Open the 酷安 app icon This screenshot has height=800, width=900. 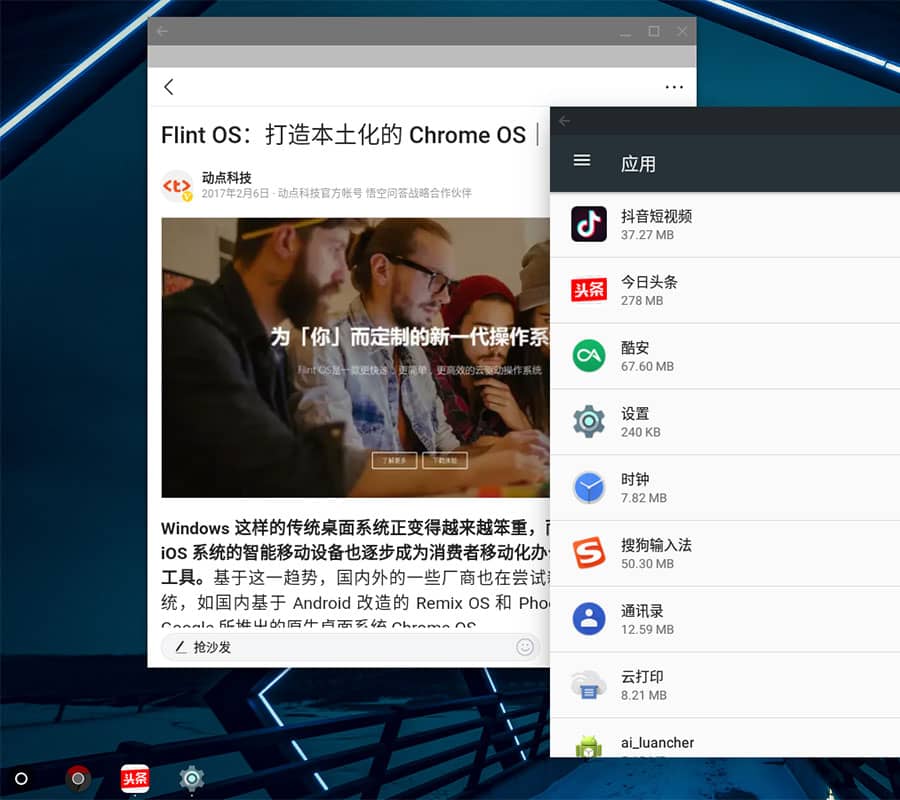click(x=588, y=355)
